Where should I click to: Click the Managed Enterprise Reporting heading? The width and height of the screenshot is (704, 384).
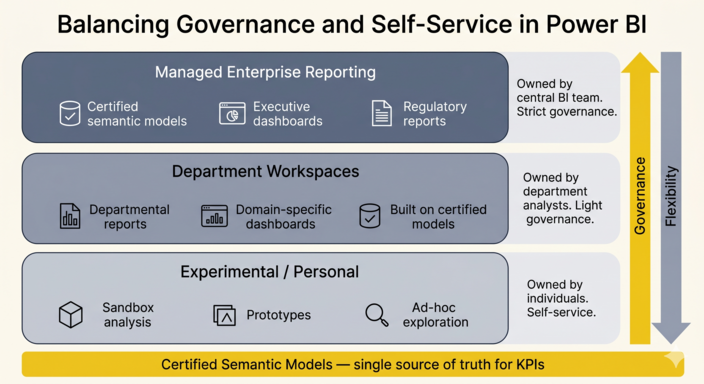pyautogui.click(x=265, y=72)
